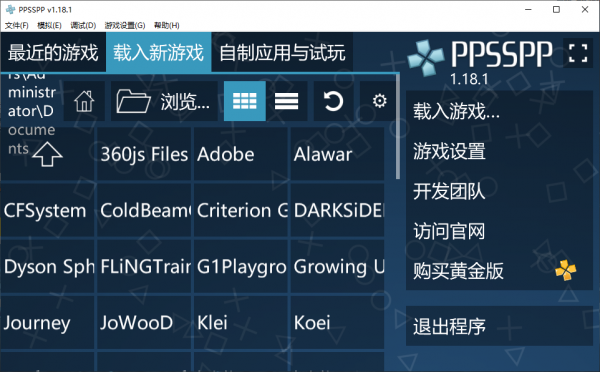This screenshot has height=372, width=600.
Task: Click 访问官网 to visit the website
Action: (x=499, y=231)
